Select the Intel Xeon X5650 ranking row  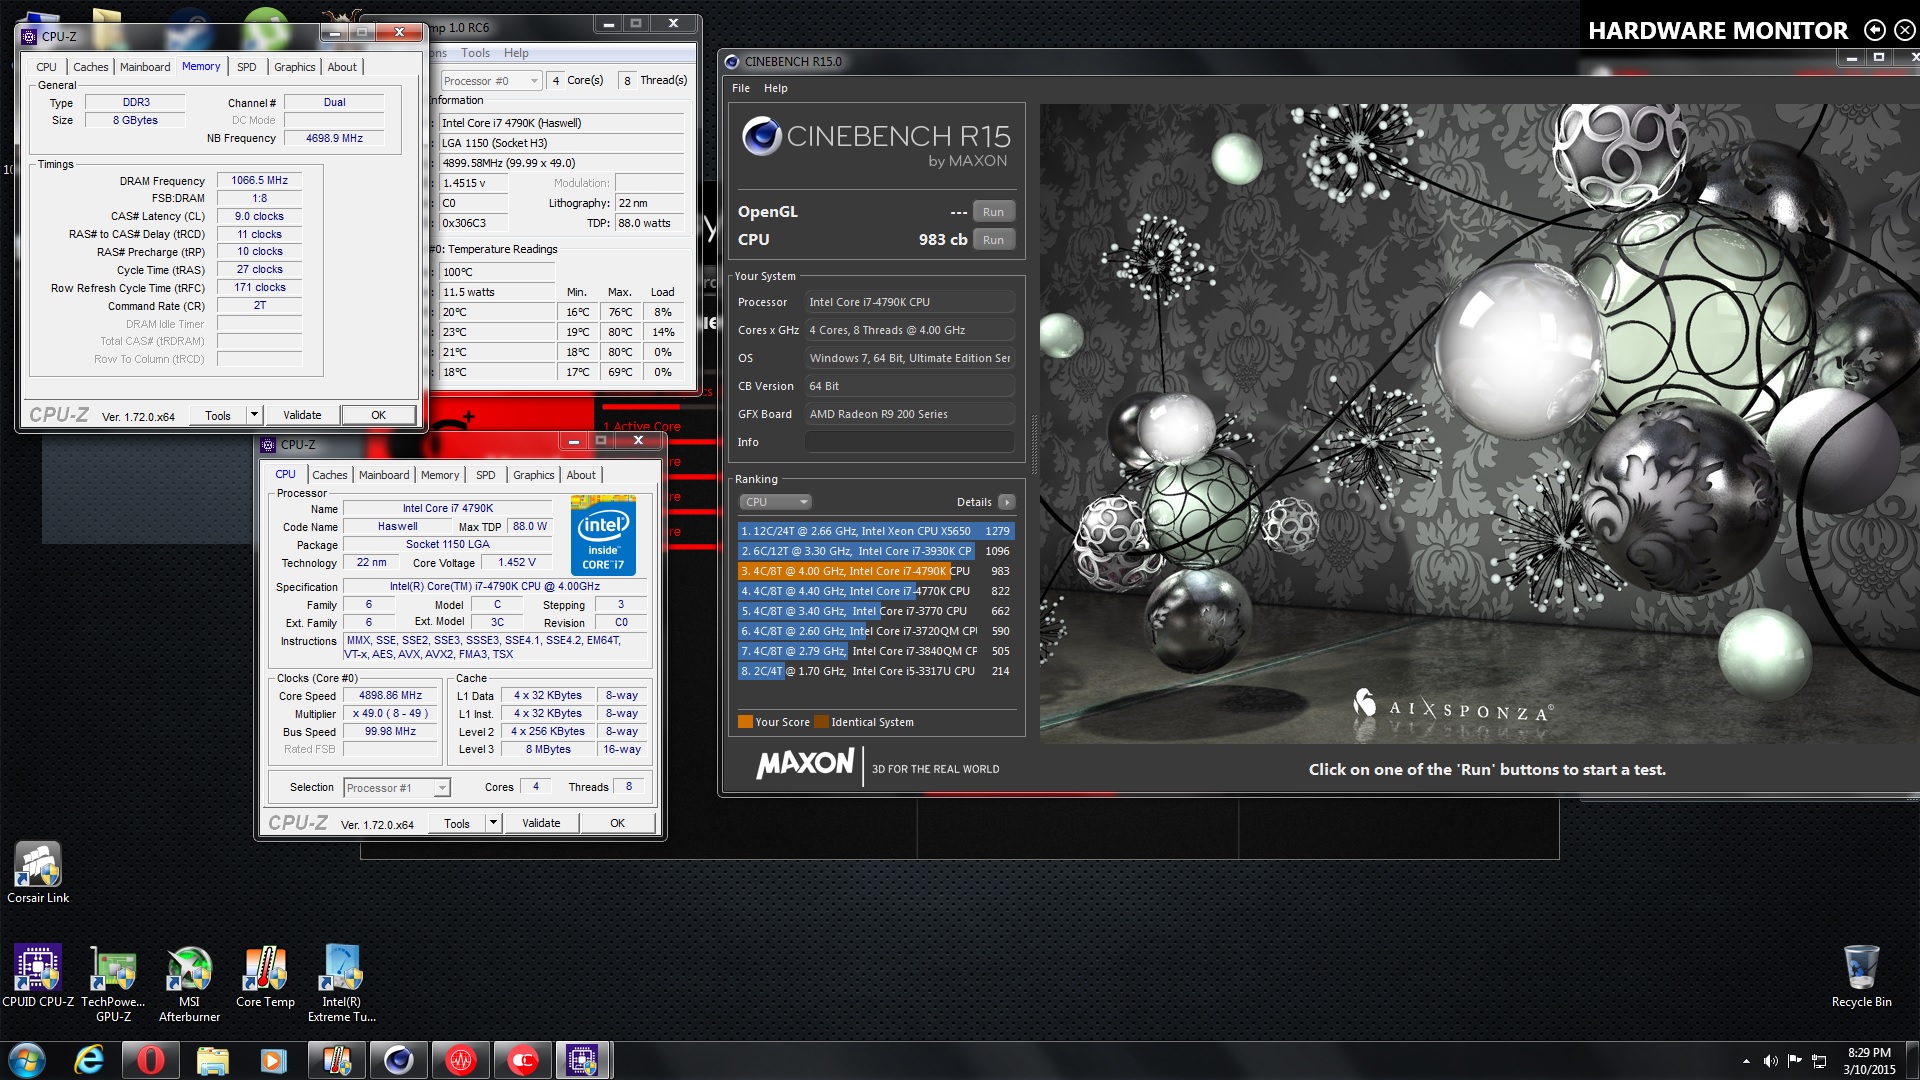876,531
